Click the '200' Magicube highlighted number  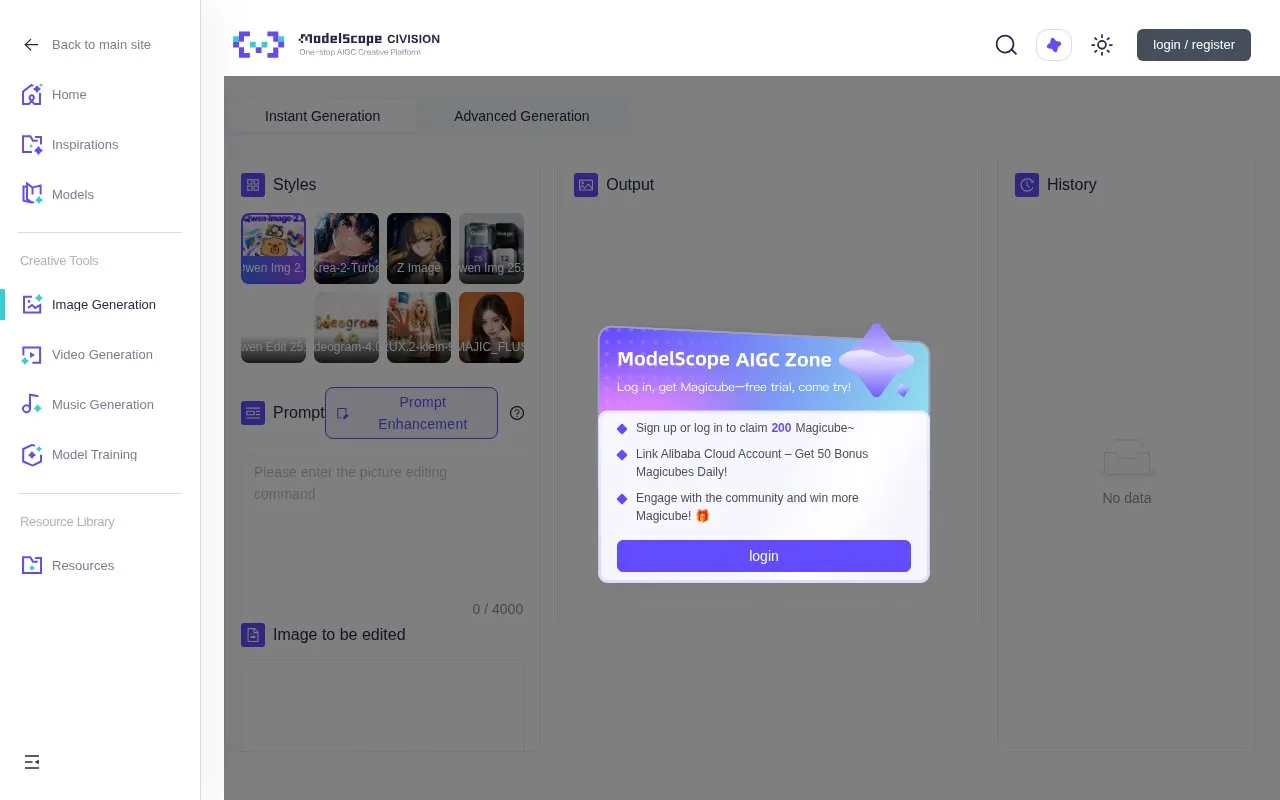coord(781,428)
